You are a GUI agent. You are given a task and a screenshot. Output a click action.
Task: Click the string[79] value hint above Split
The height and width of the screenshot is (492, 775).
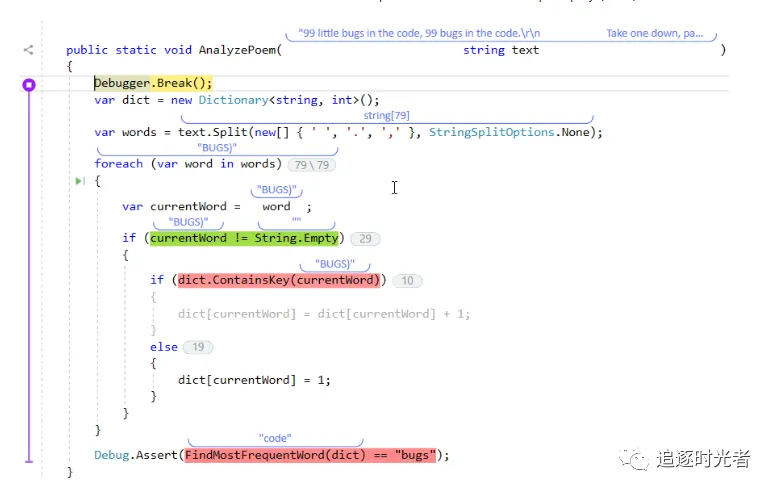387,115
